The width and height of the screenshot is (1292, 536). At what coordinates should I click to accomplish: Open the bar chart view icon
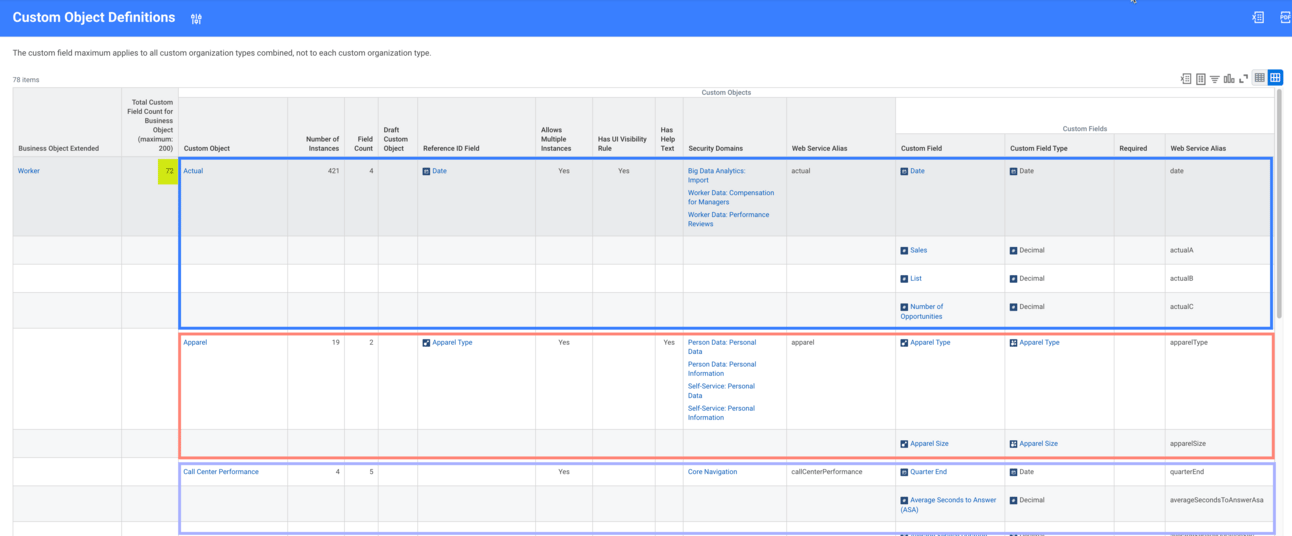(x=1229, y=79)
